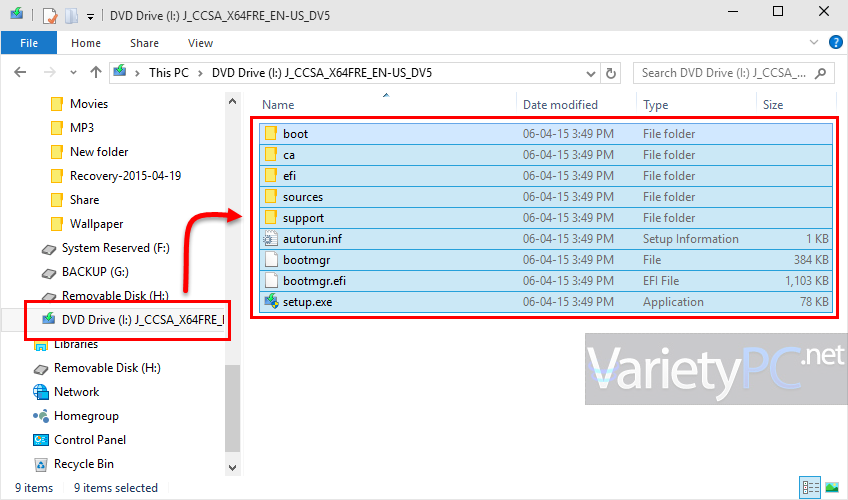This screenshot has height=500, width=848.
Task: Open Control Panel in navigation pane
Action: 90,440
